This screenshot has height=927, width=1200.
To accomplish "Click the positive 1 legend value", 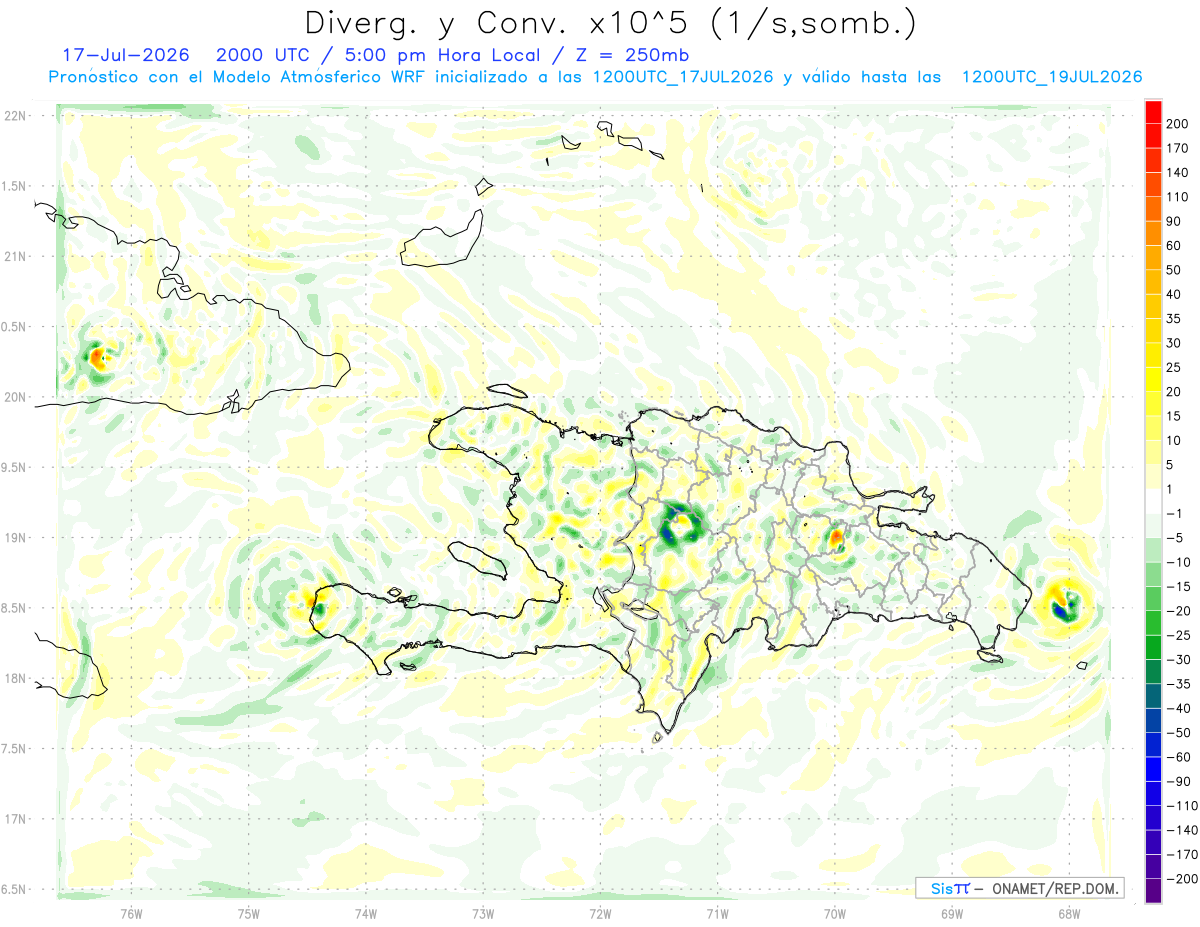I will click(x=1171, y=489).
